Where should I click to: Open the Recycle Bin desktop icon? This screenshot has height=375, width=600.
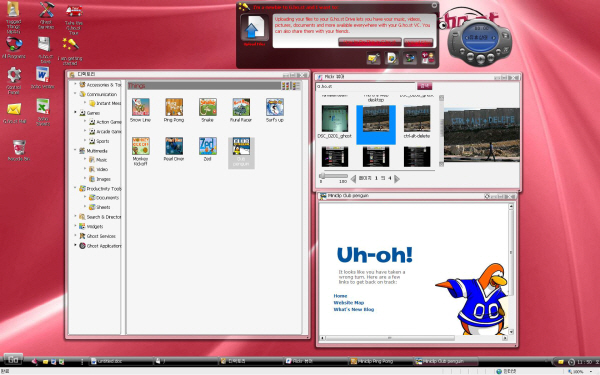[18, 147]
